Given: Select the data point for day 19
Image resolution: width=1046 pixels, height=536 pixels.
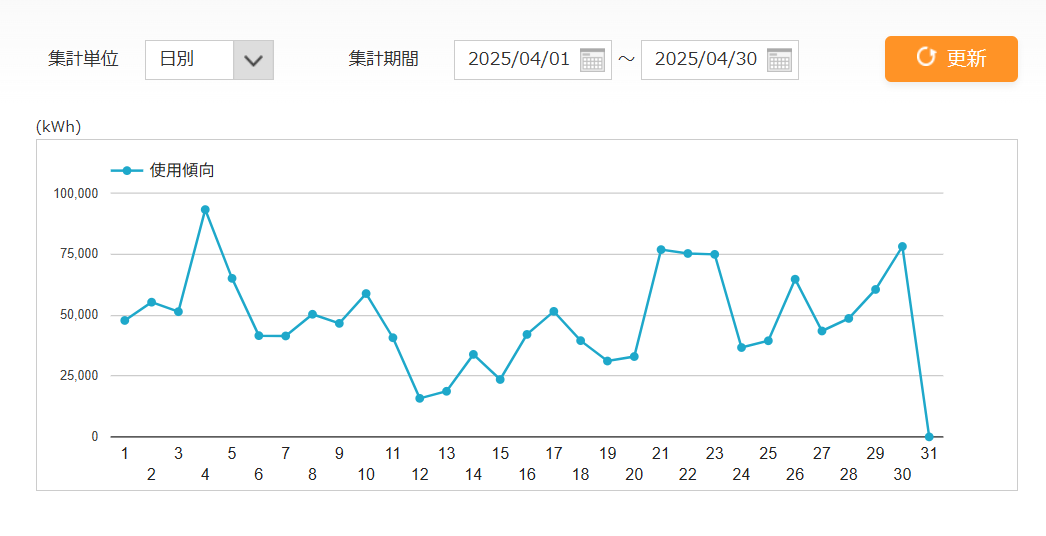Looking at the screenshot, I should [x=607, y=361].
